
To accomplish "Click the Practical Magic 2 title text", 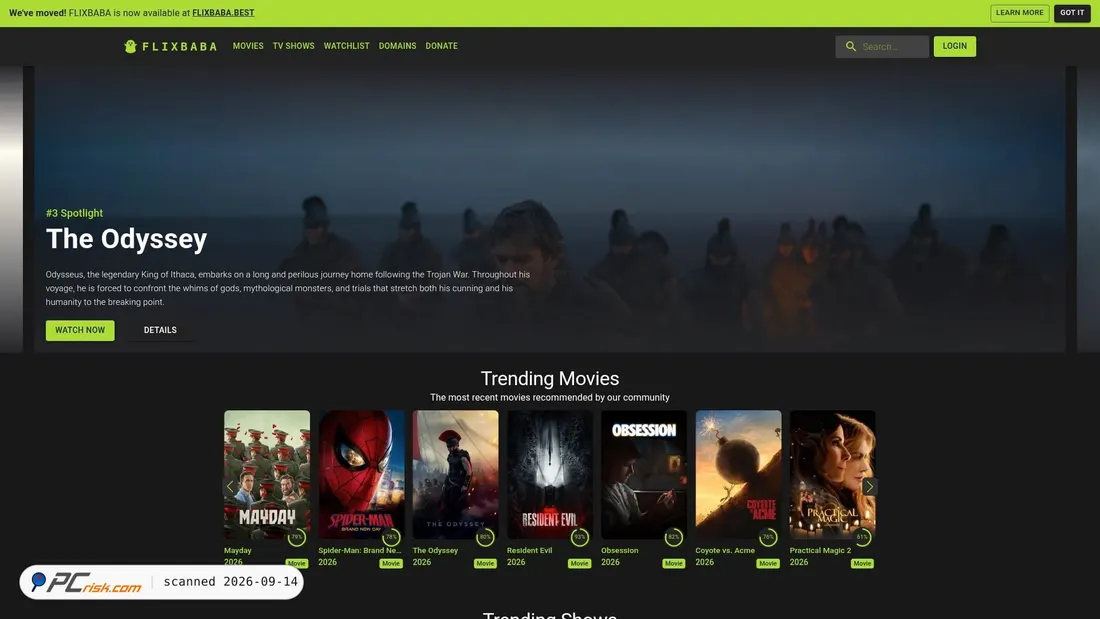I will 820,550.
